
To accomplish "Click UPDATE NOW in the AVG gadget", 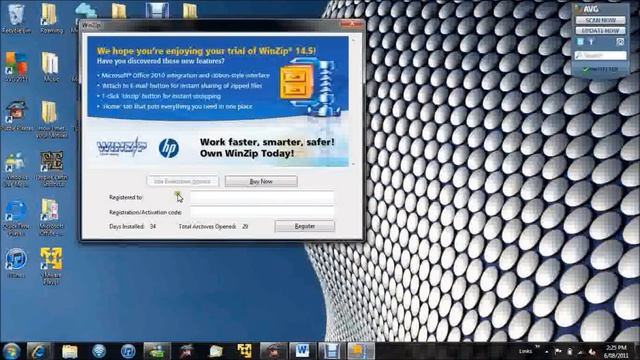I will point(600,31).
